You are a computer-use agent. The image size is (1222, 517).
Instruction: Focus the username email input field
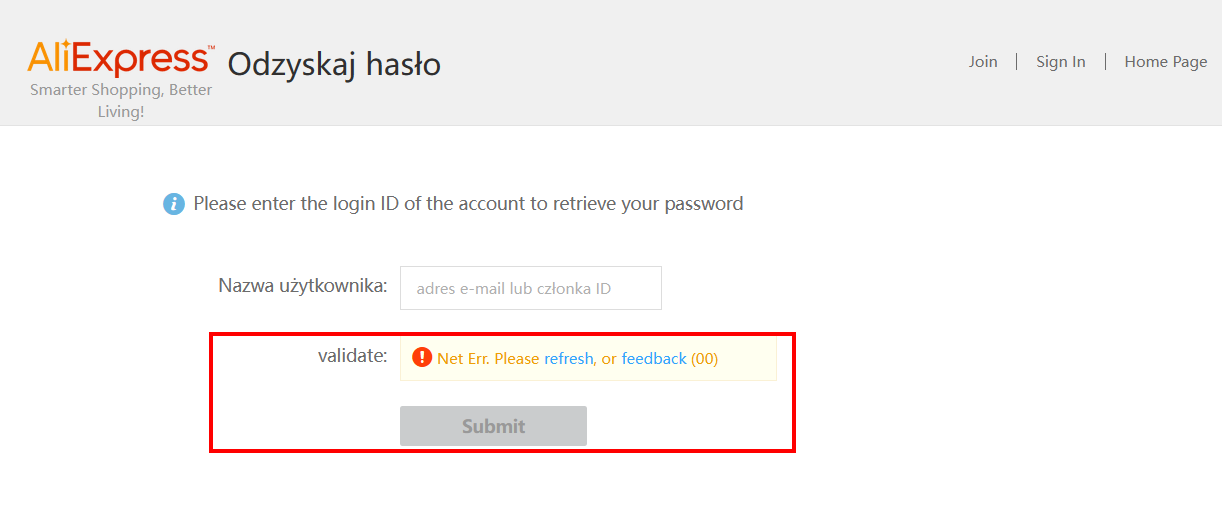click(530, 288)
